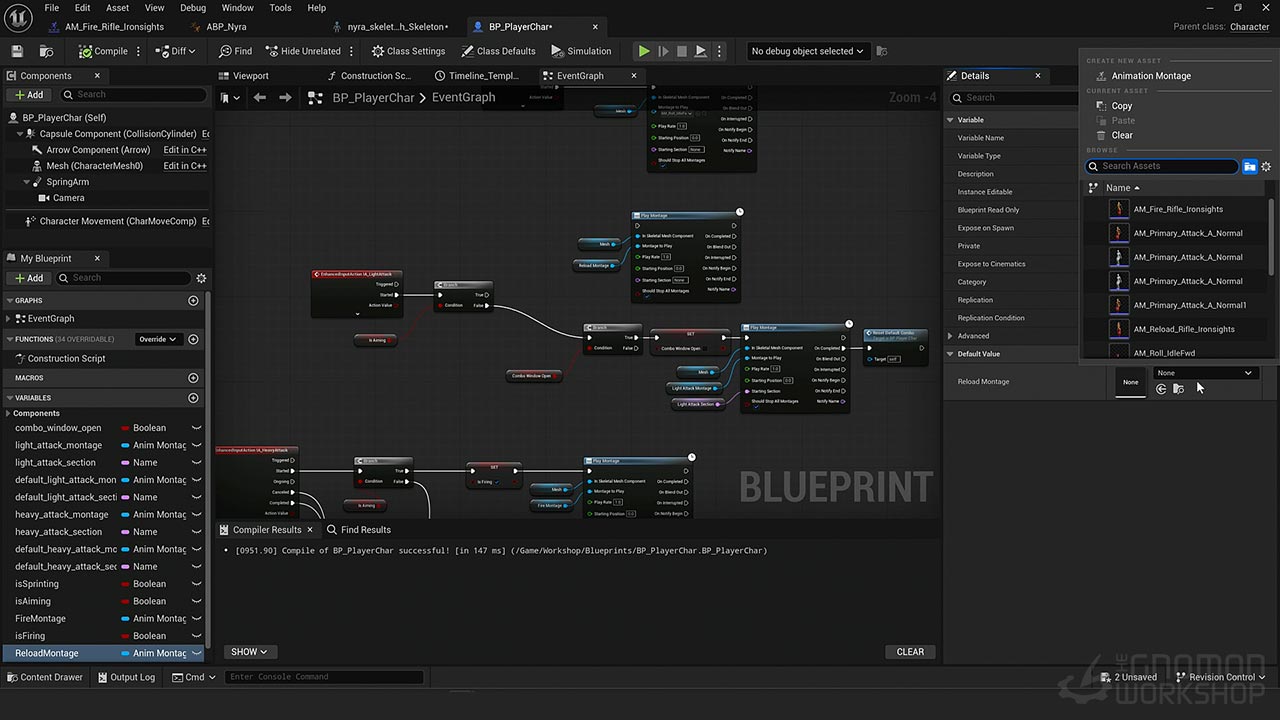The width and height of the screenshot is (1280, 720).
Task: Click the CLEAR button in Compiler Results
Action: pos(910,652)
